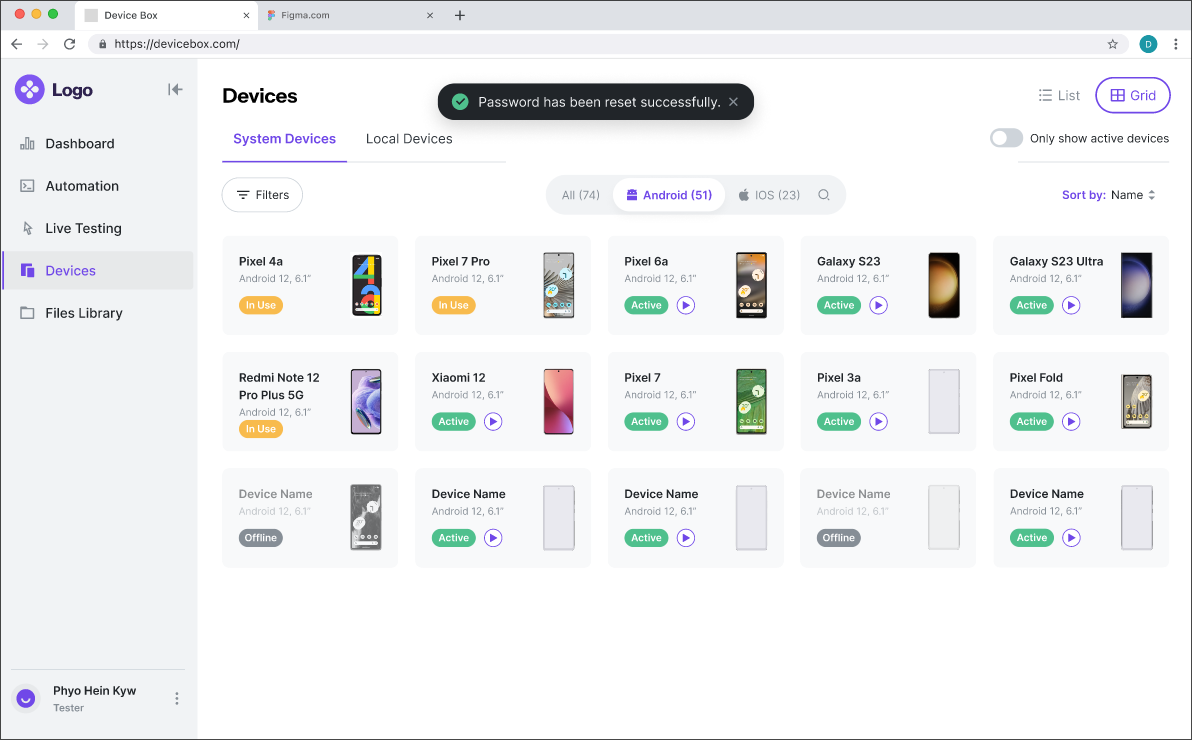
Task: Enable Only show active devices toggle
Action: tap(1006, 138)
